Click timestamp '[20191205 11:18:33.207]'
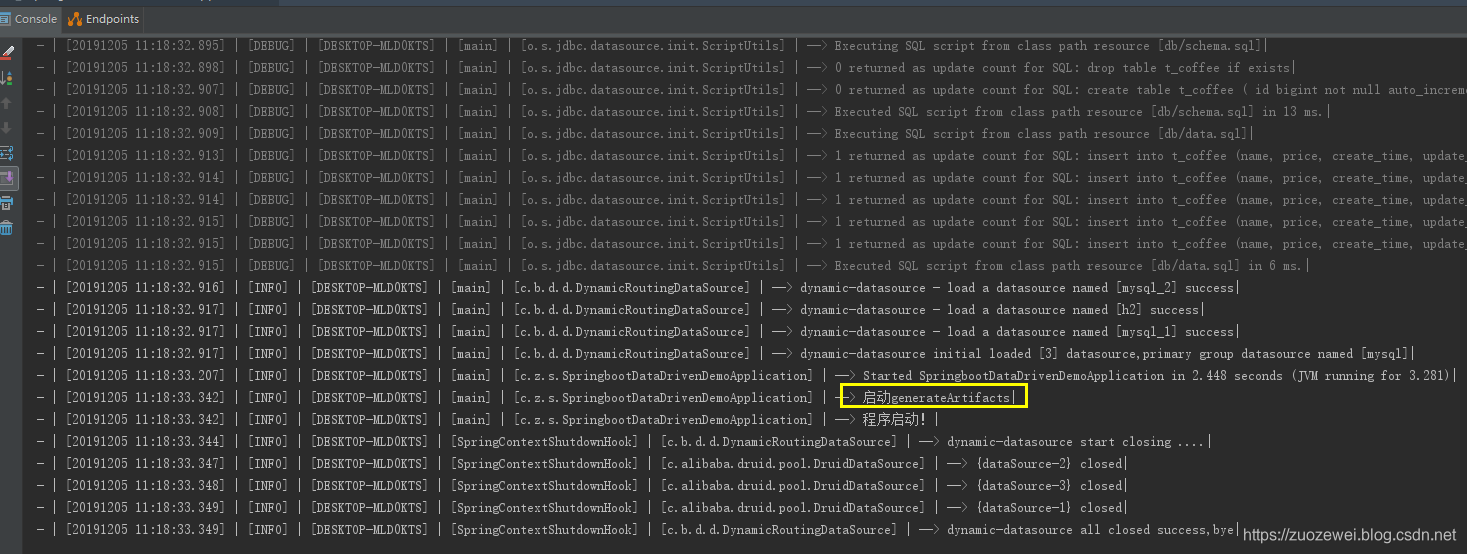Screen dimensions: 1467x554 point(146,376)
